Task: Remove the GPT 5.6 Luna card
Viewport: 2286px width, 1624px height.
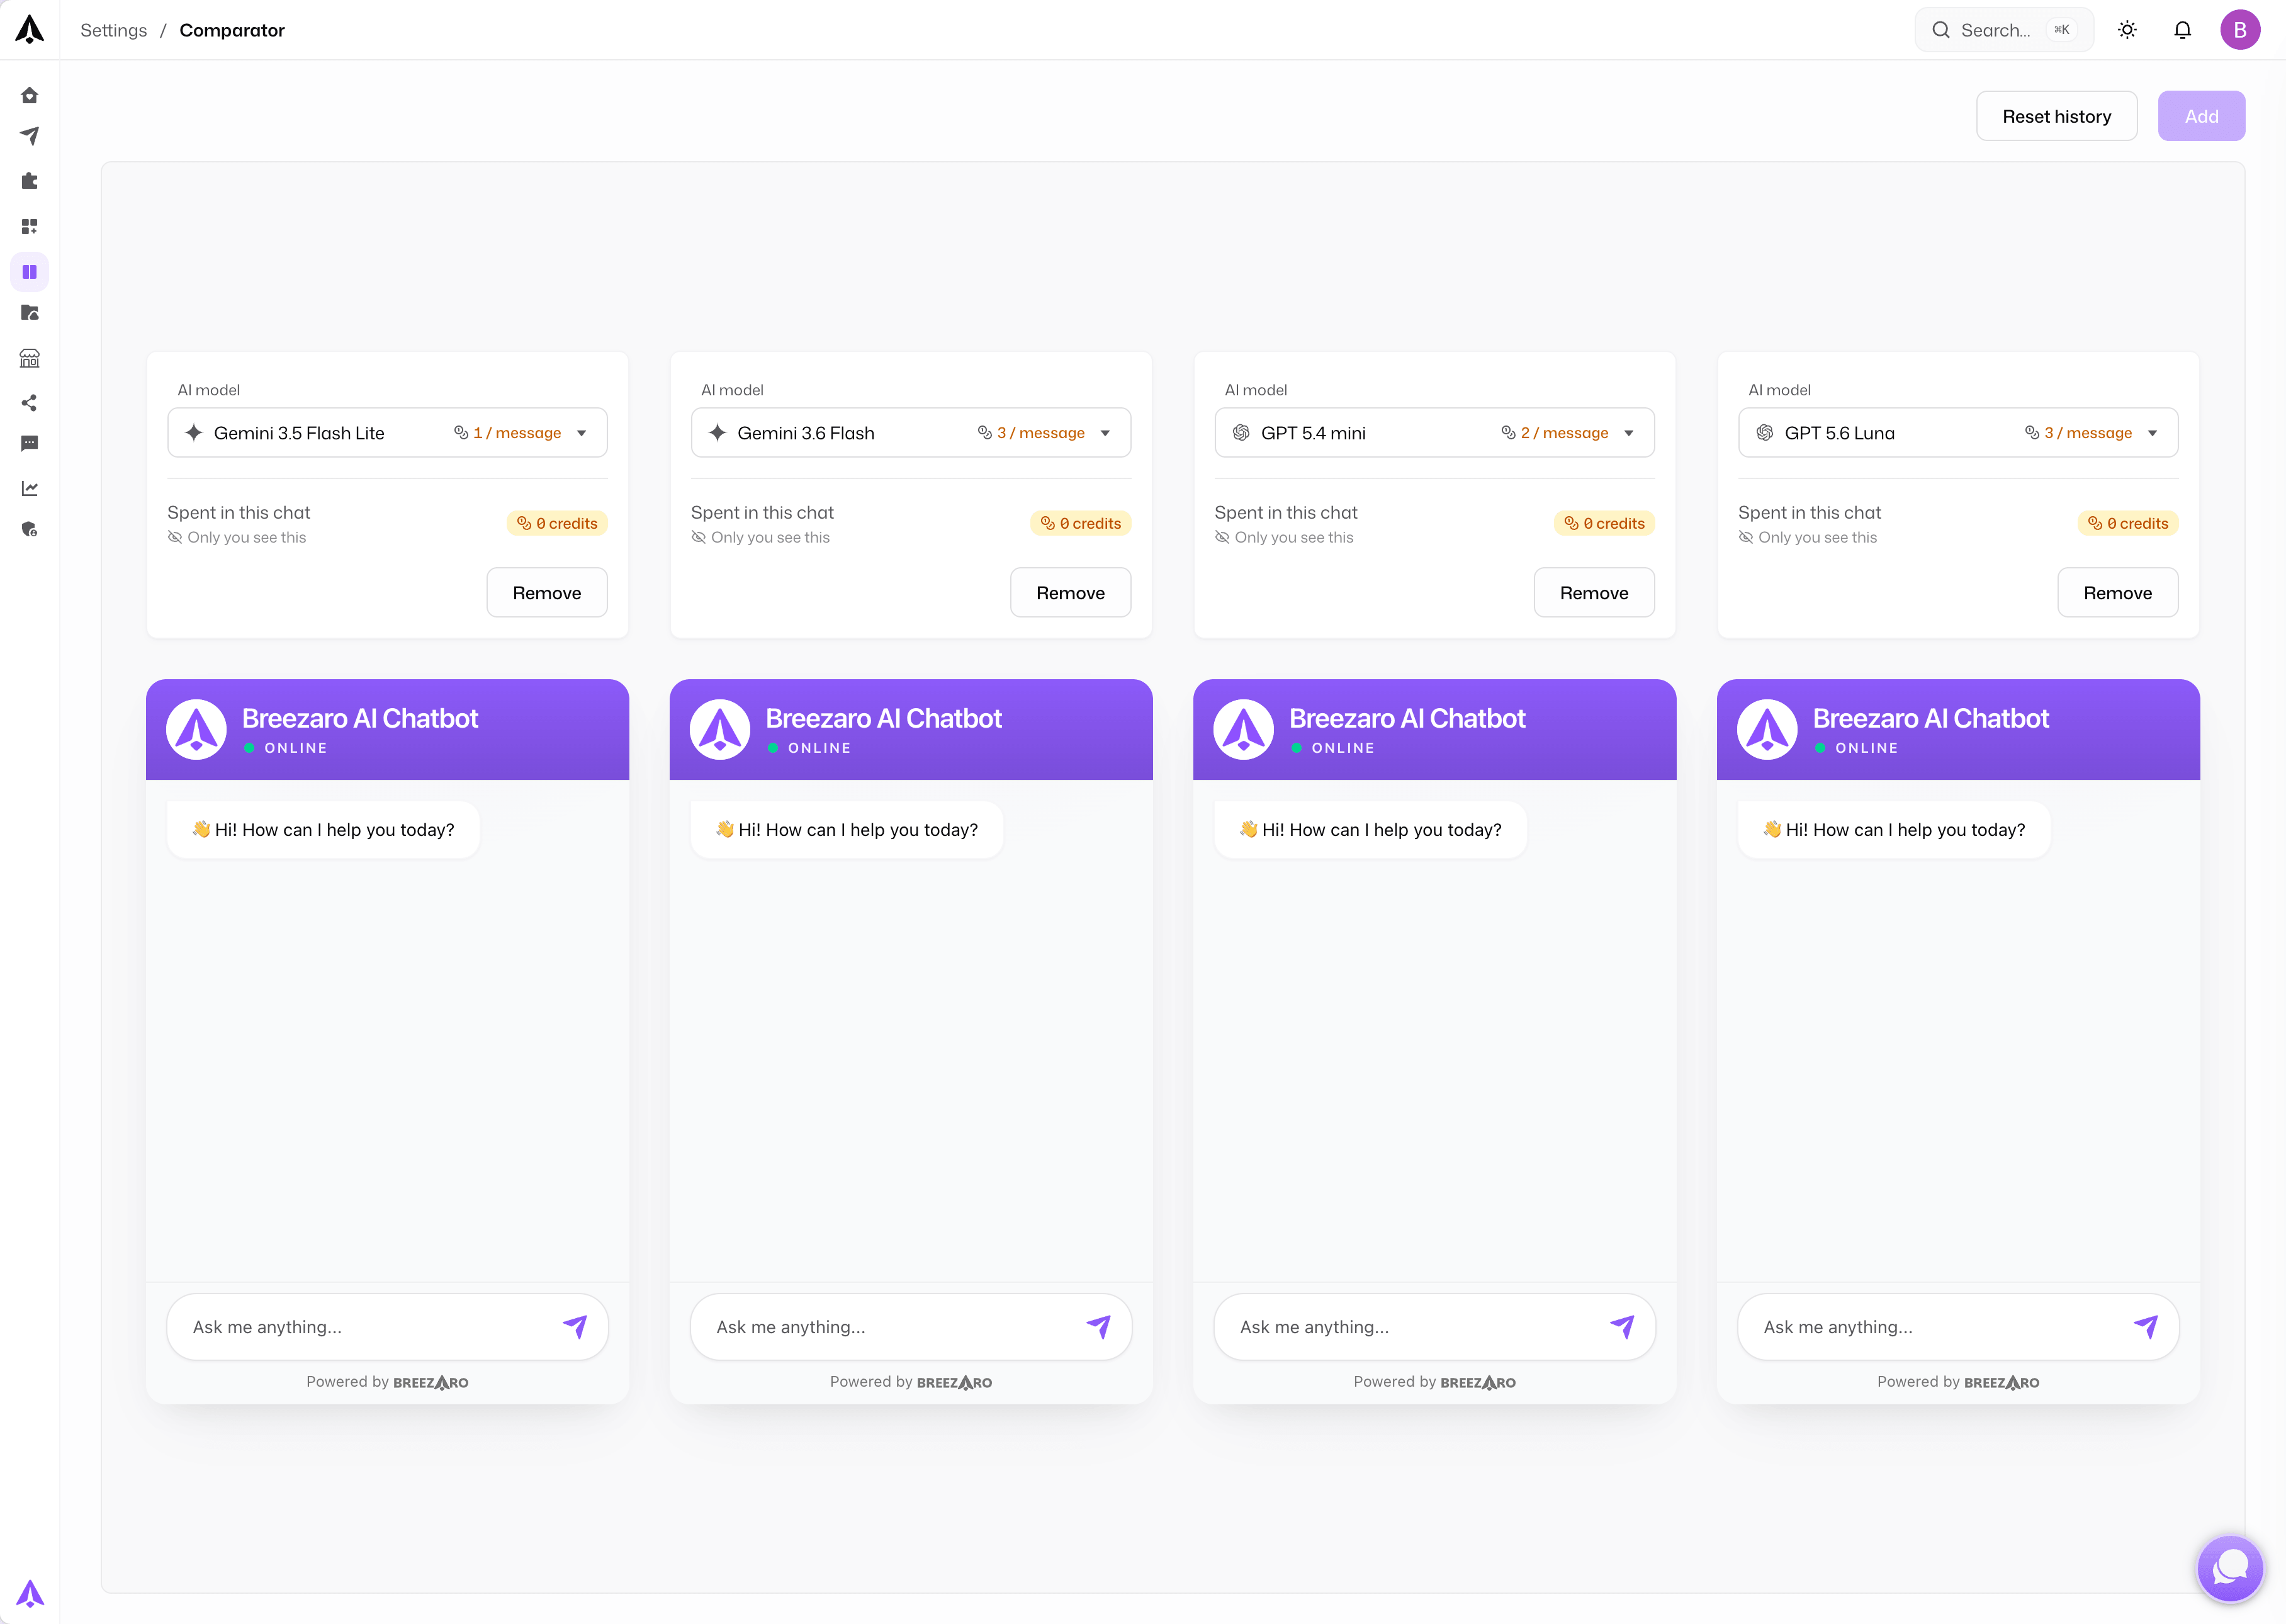Action: click(x=2117, y=592)
